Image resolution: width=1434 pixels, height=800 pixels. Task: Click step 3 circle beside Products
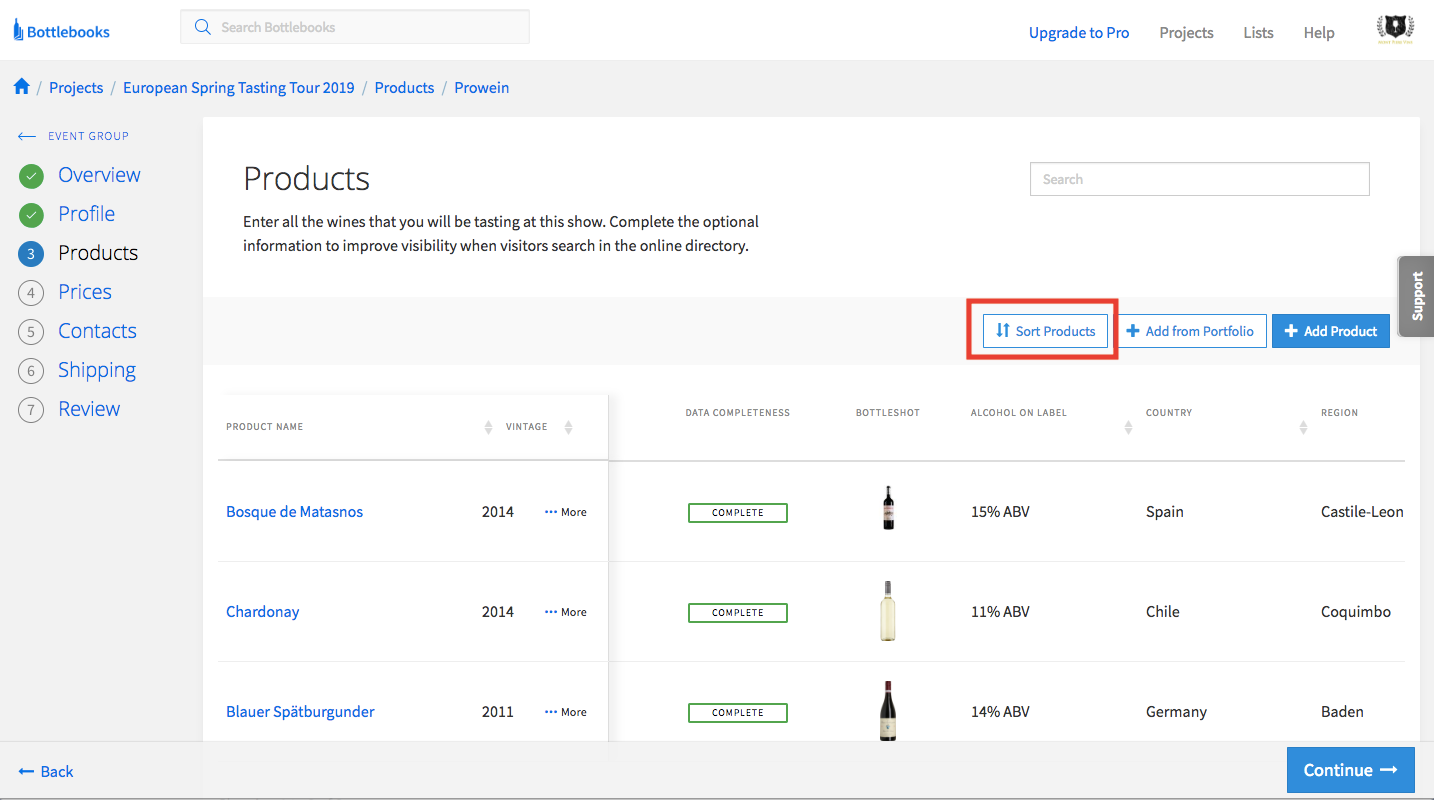(x=31, y=254)
